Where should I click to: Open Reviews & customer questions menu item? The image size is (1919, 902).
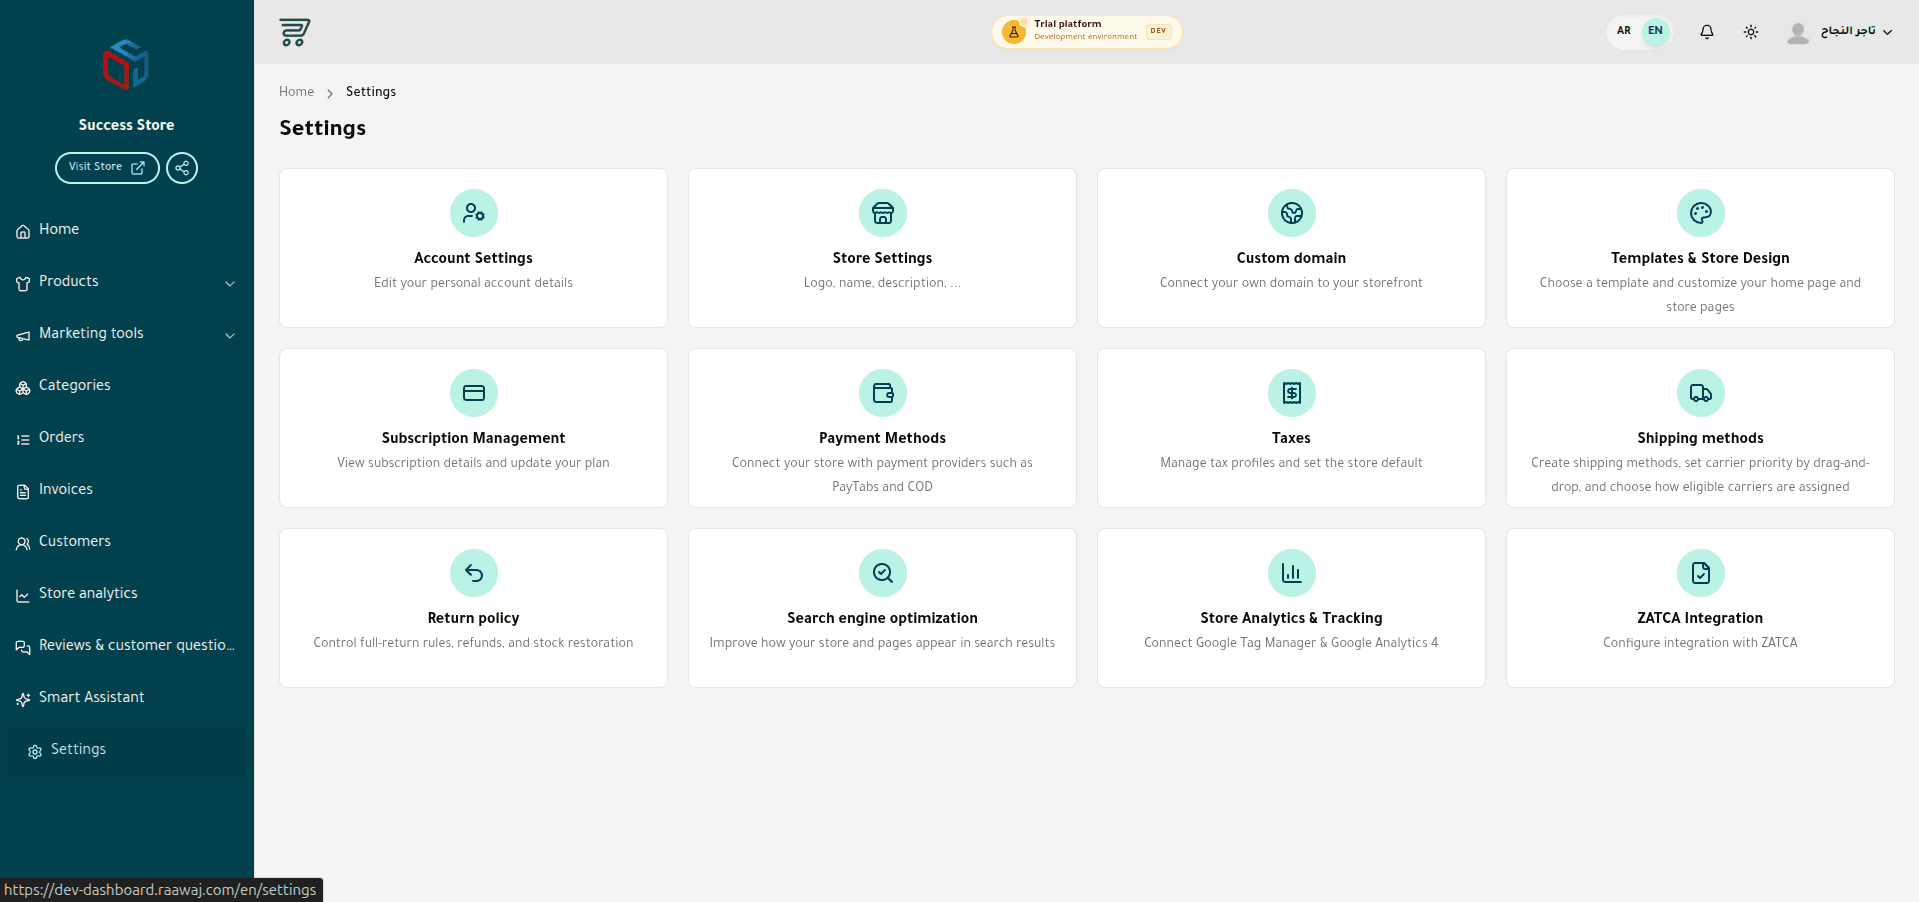point(126,646)
